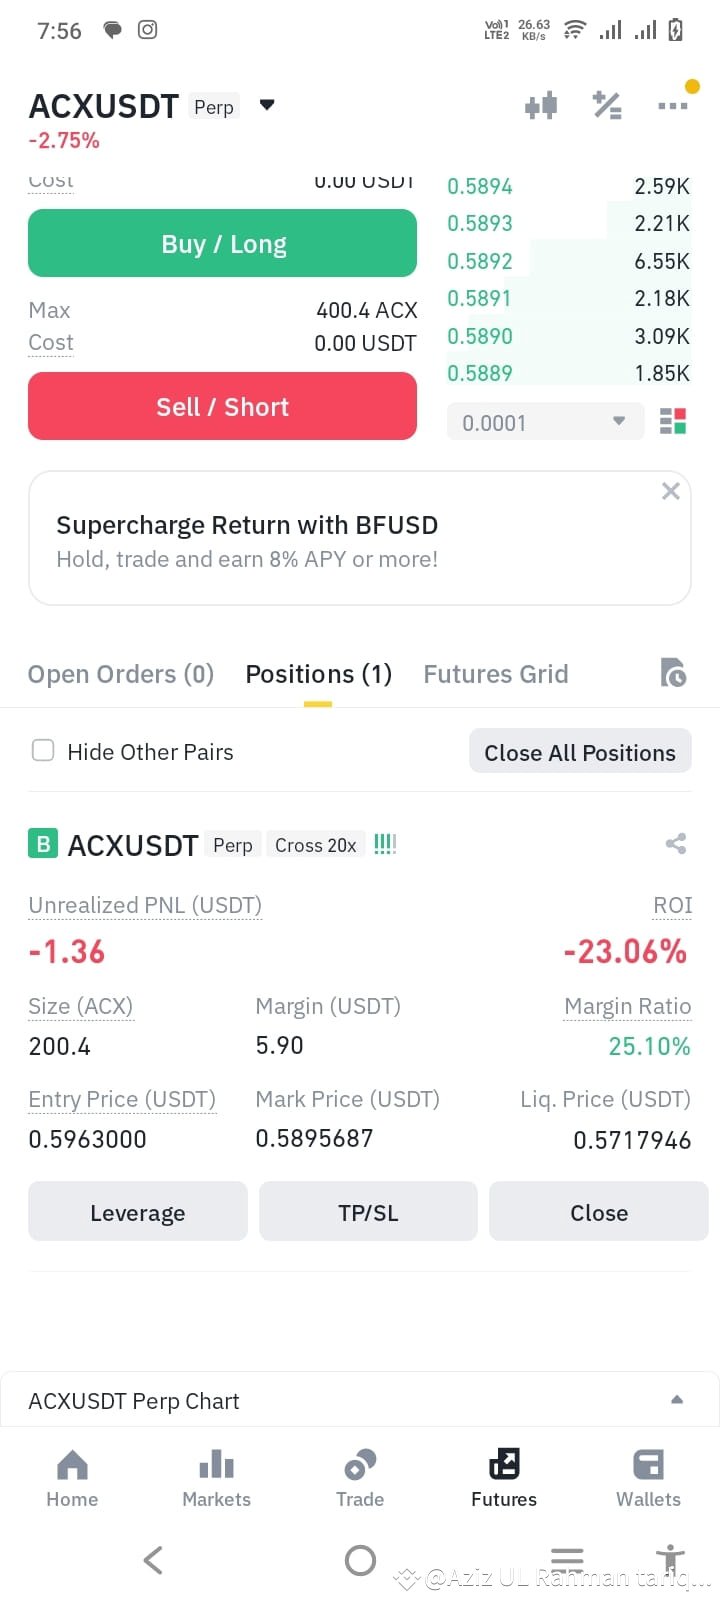
Task: Toggle the Hide Other Pairs checkbox
Action: pyautogui.click(x=43, y=750)
